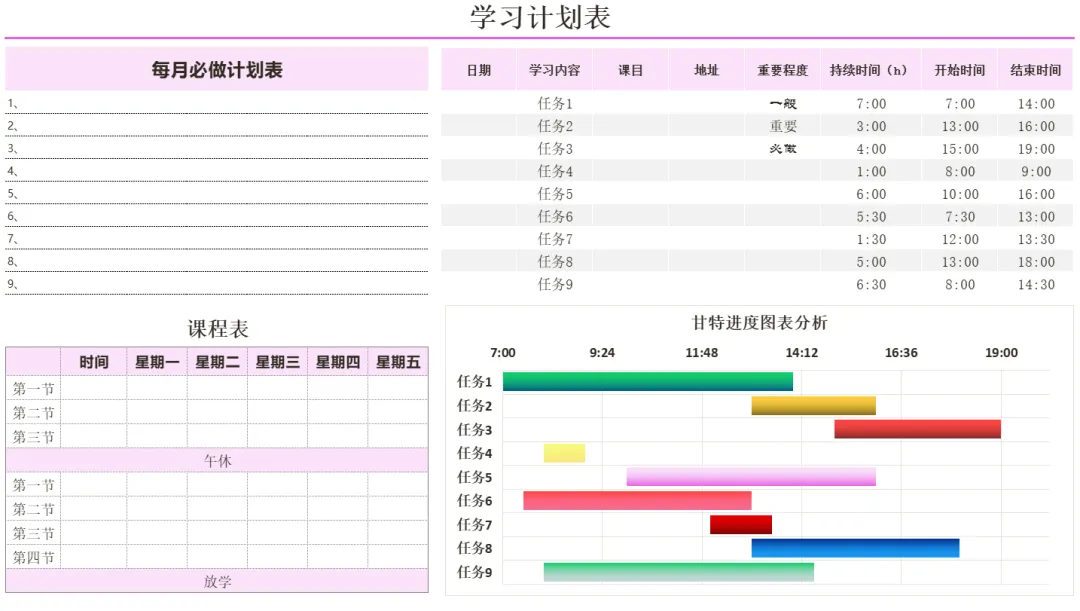Viewport: 1080px width, 611px height.
Task: Click the 任务9 cell in the table
Action: (555, 284)
